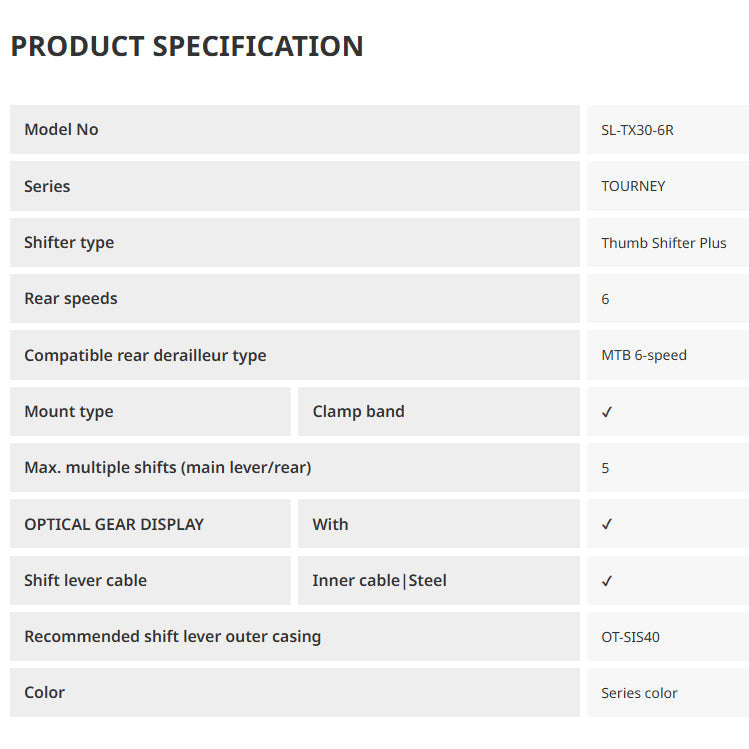
Task: Click the TOURNEY series value
Action: 633,186
